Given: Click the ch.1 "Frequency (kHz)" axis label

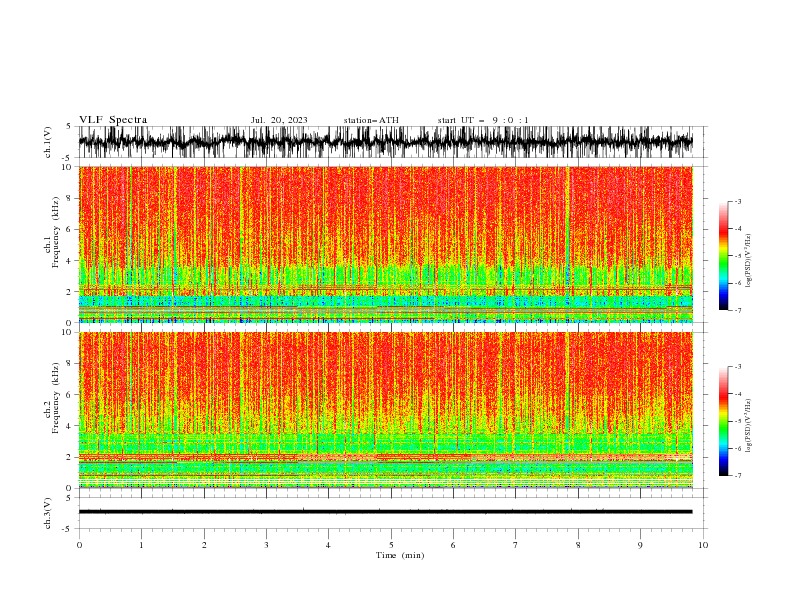Looking at the screenshot, I should click(x=56, y=232).
